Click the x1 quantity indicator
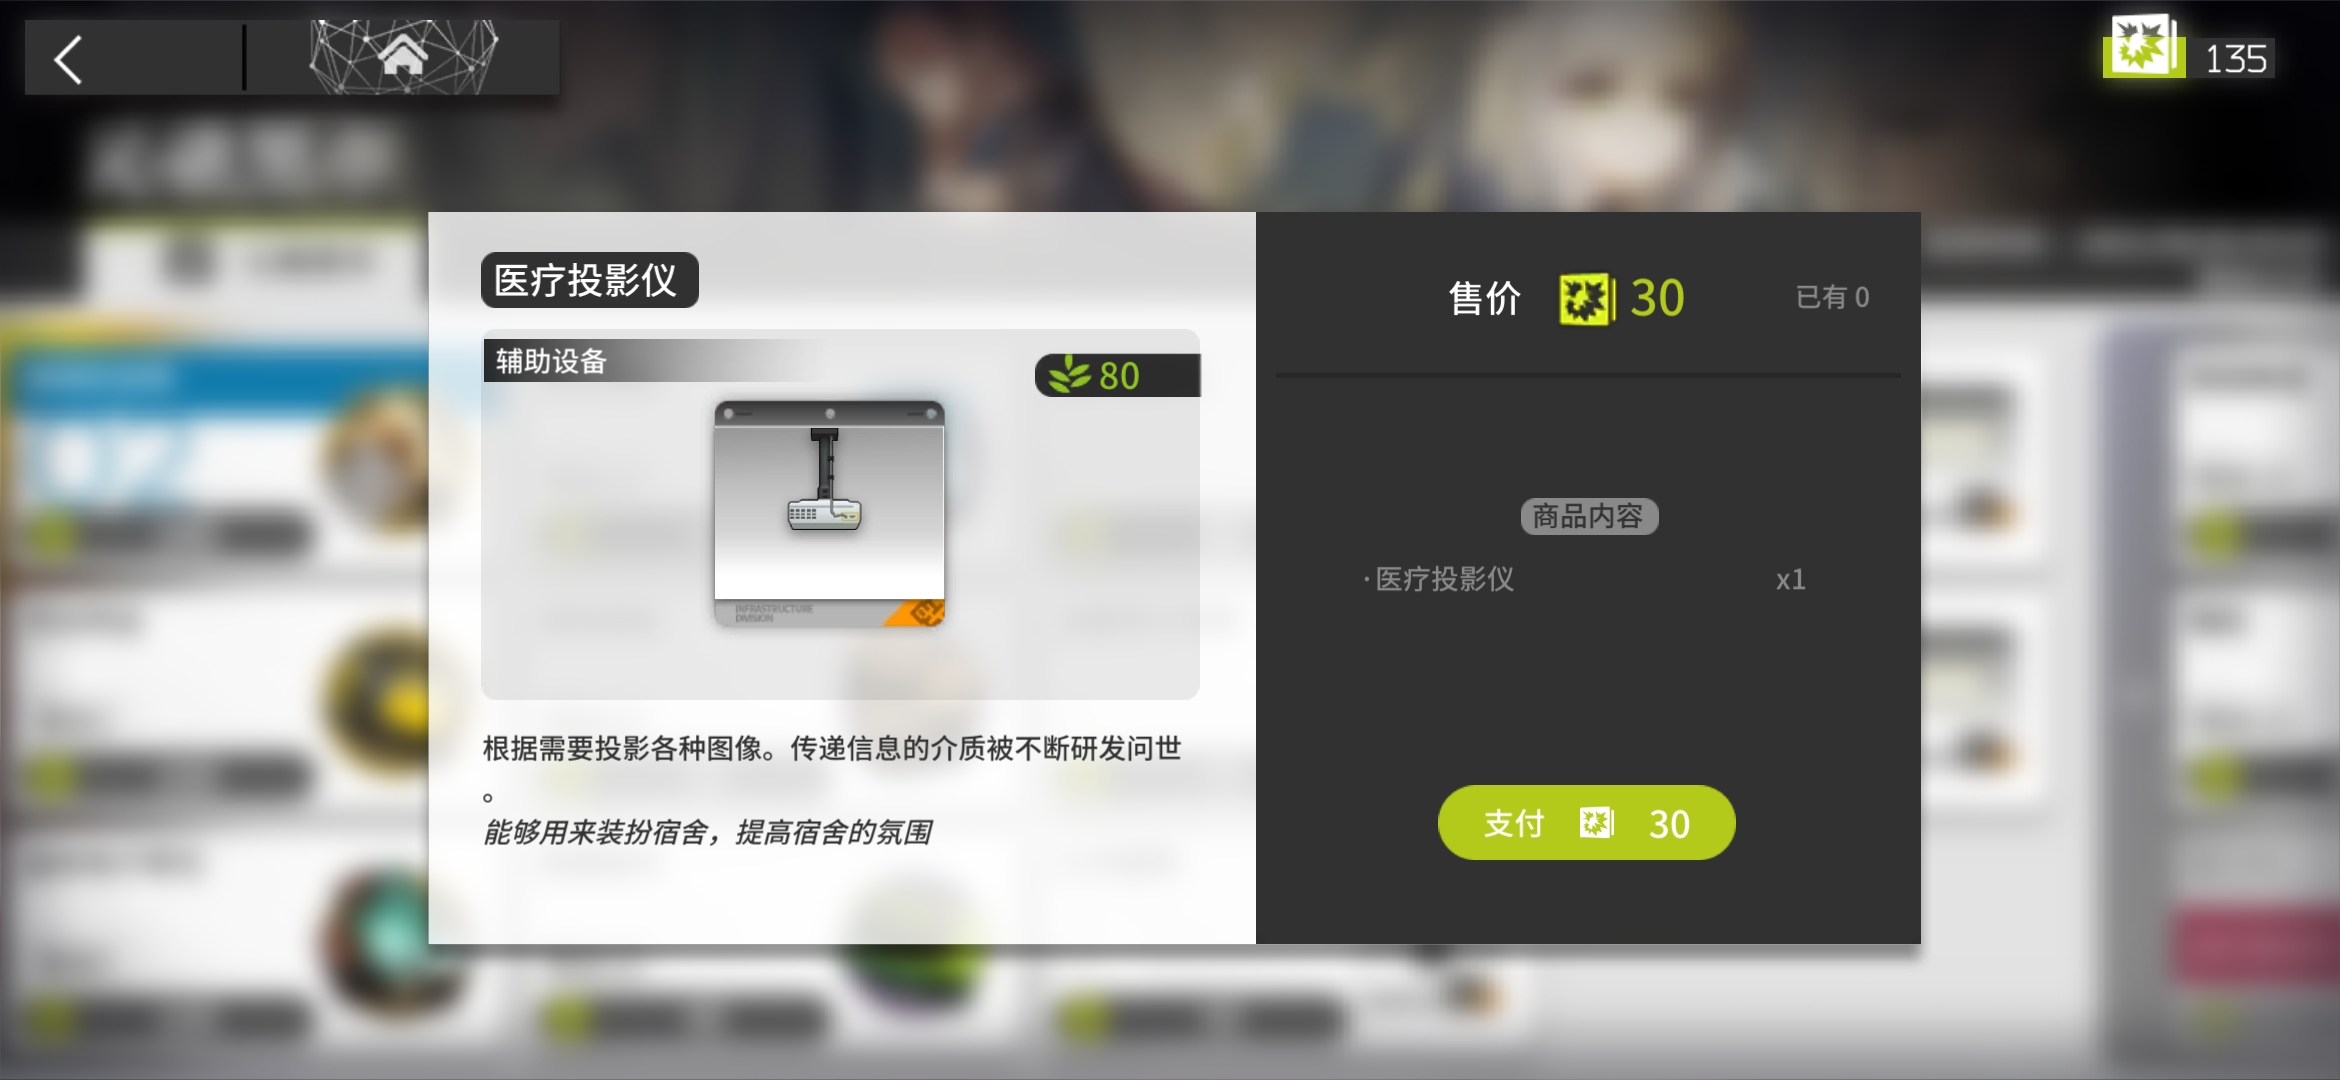Screen dimensions: 2340x1080 point(1790,580)
